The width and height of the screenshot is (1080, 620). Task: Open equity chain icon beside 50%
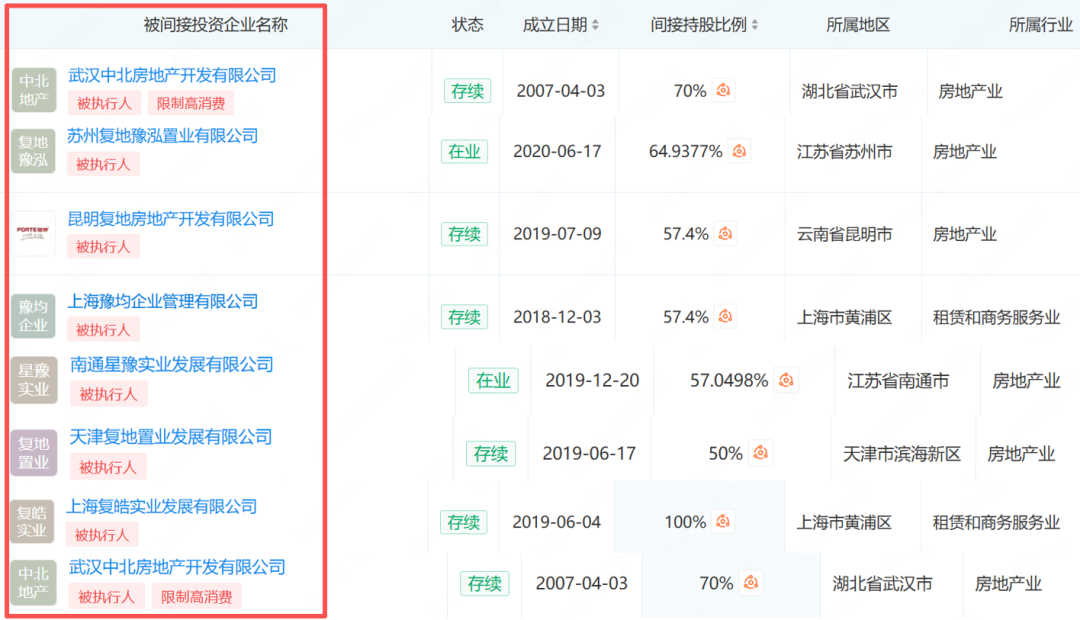[x=761, y=453]
